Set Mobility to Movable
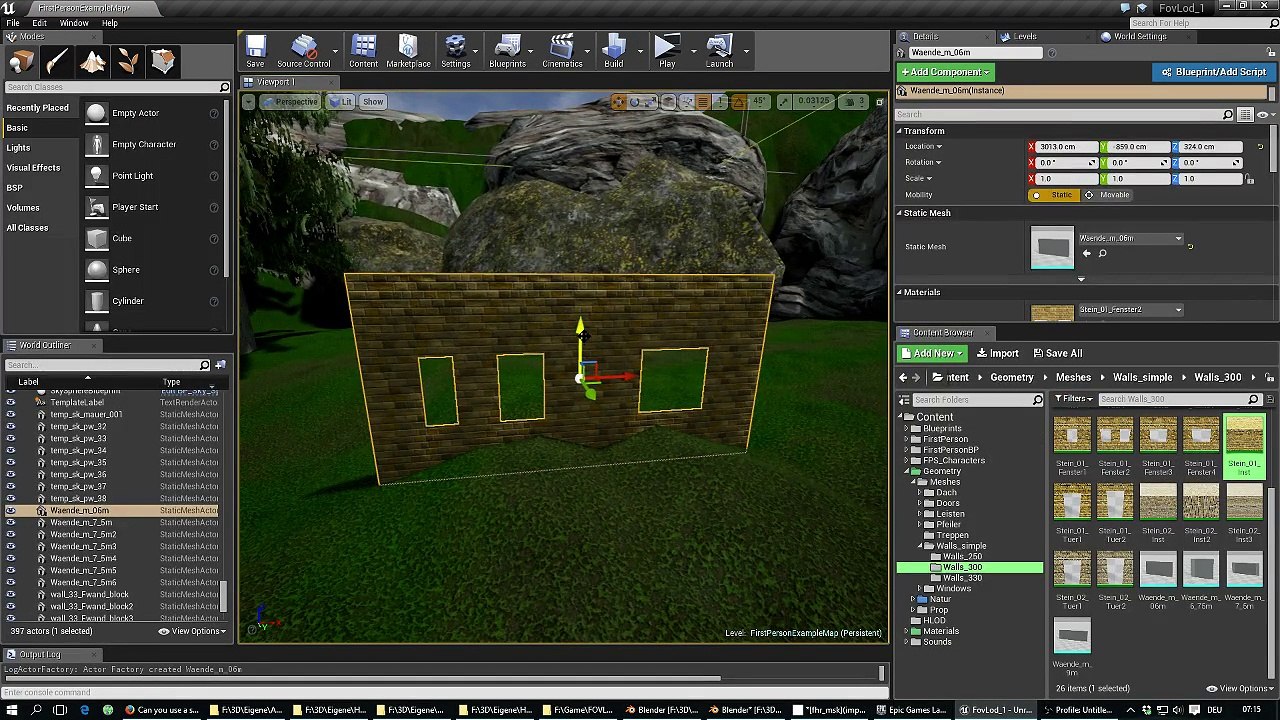This screenshot has width=1280, height=720. pos(1108,195)
